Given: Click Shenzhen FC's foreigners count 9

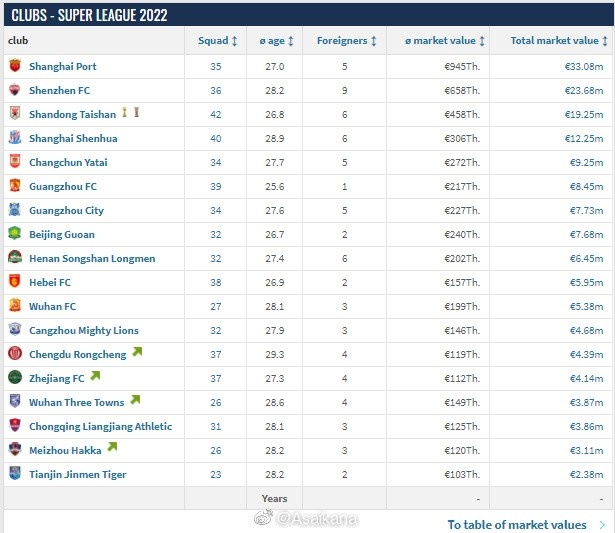Looking at the screenshot, I should click(344, 91).
